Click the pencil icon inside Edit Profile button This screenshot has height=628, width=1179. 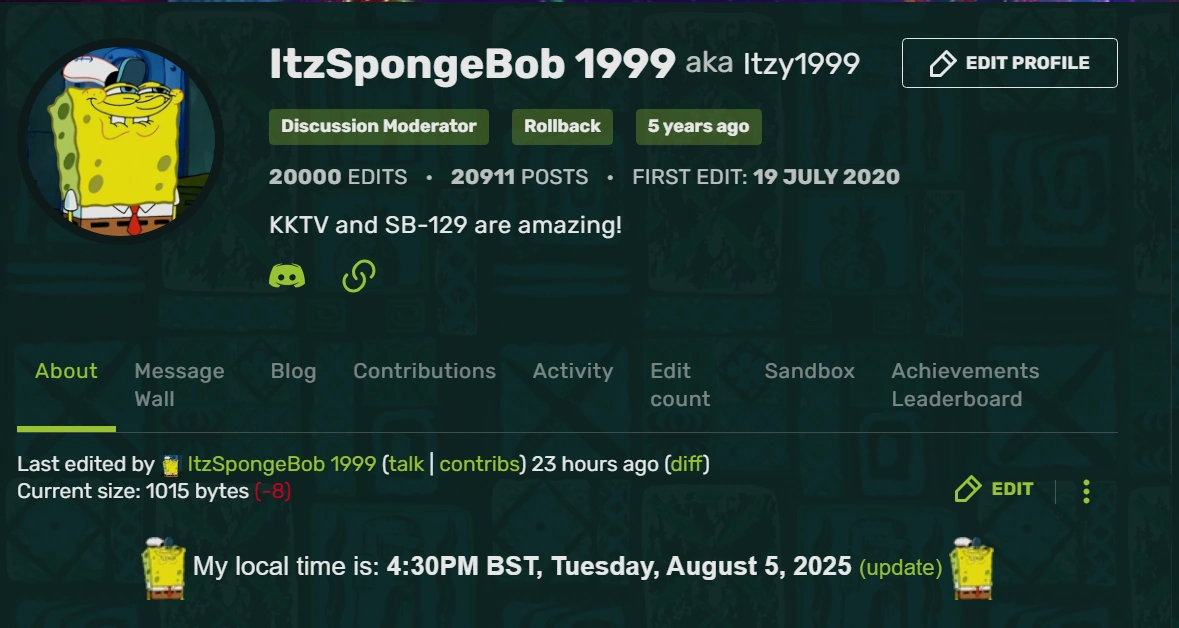click(x=941, y=62)
